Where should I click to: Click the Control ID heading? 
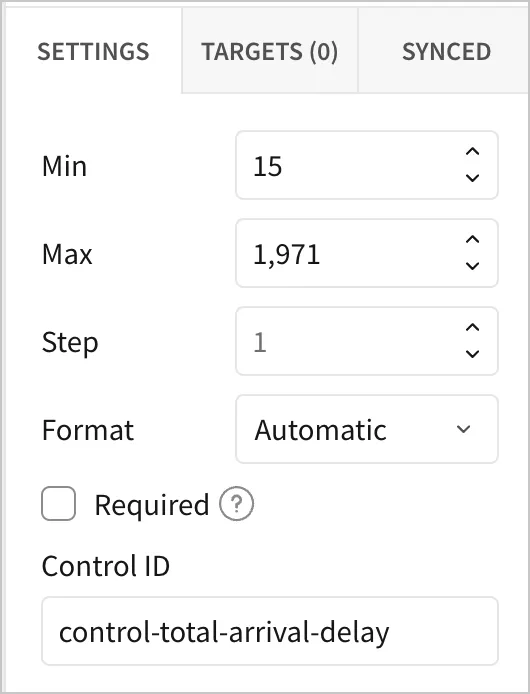[x=106, y=566]
